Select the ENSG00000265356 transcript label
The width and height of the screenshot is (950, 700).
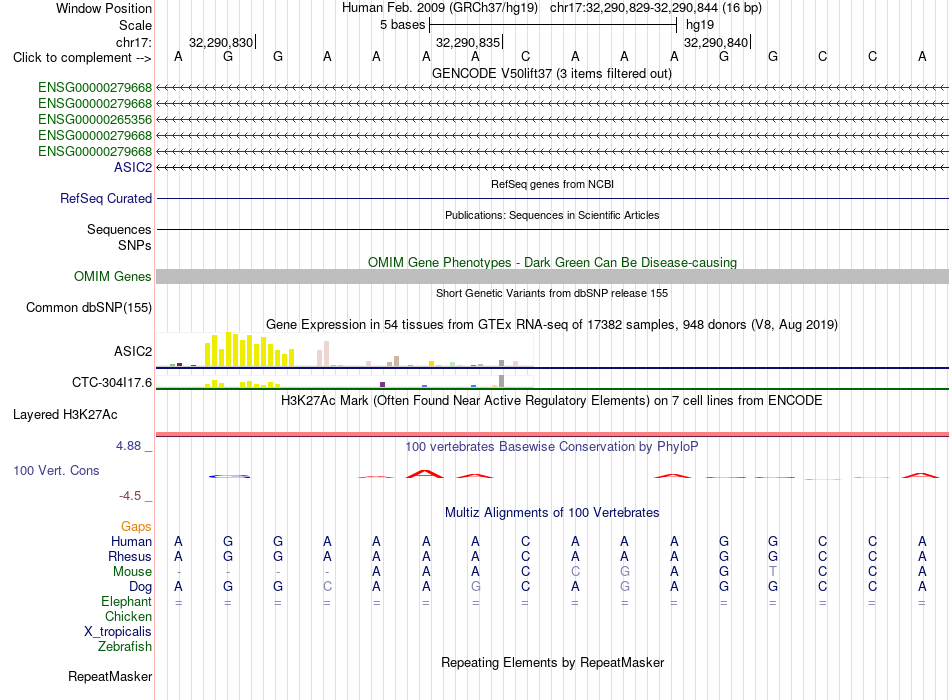(95, 119)
